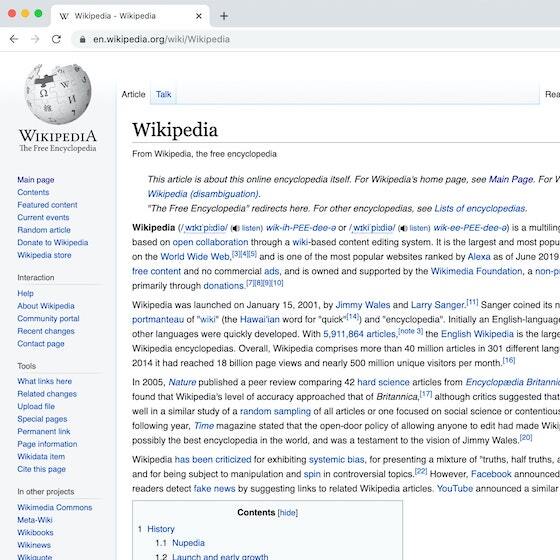This screenshot has height=560, width=560.
Task: Open a new tab with plus icon
Action: tap(224, 16)
